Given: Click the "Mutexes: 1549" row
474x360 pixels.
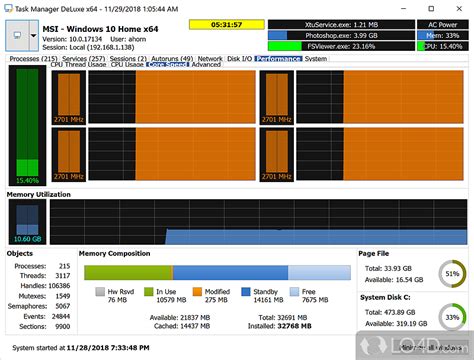Looking at the screenshot, I should pyautogui.click(x=44, y=296).
